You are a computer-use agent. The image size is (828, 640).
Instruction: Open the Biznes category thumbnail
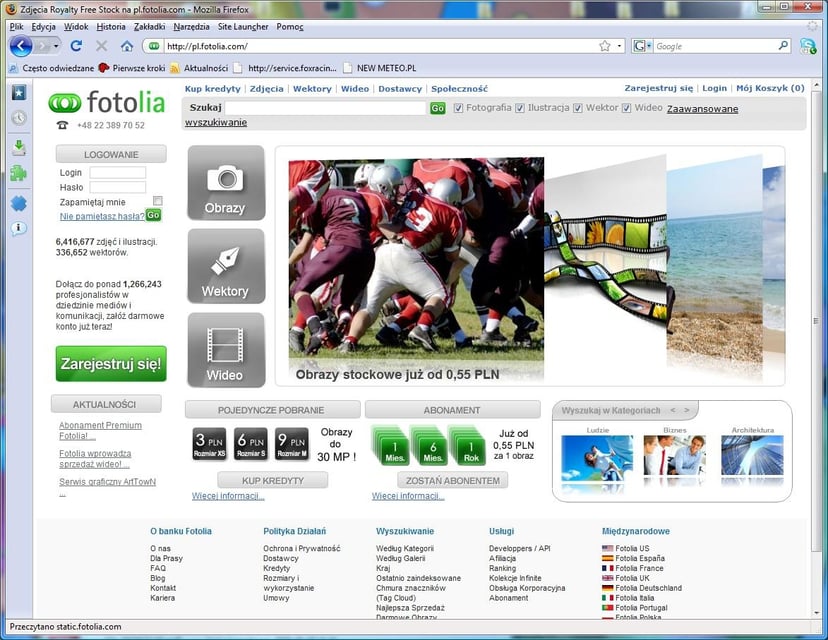(x=675, y=455)
